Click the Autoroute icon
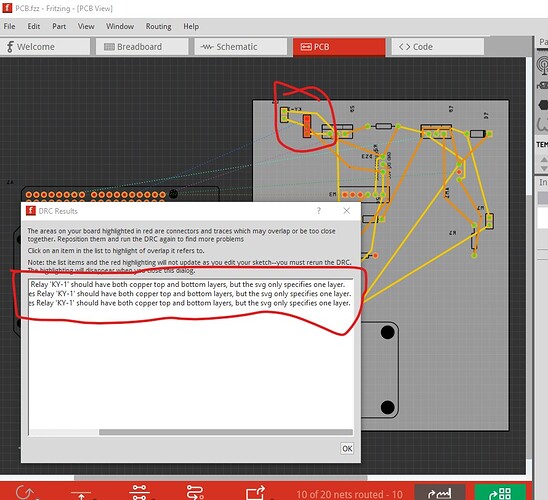Viewport: 548px width, 500px height. coord(195,492)
